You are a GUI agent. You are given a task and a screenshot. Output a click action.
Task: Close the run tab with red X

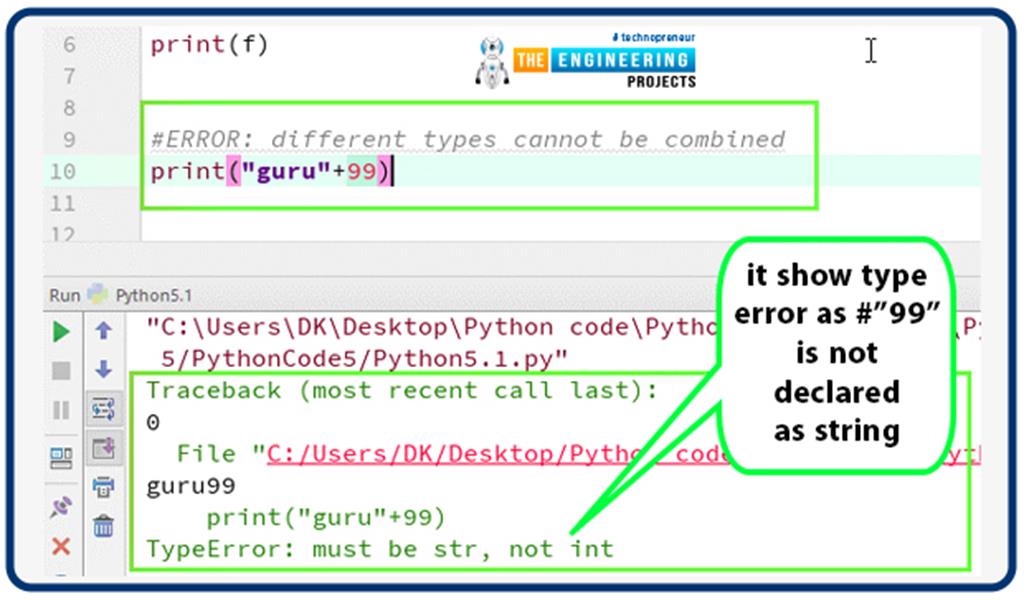[x=61, y=546]
